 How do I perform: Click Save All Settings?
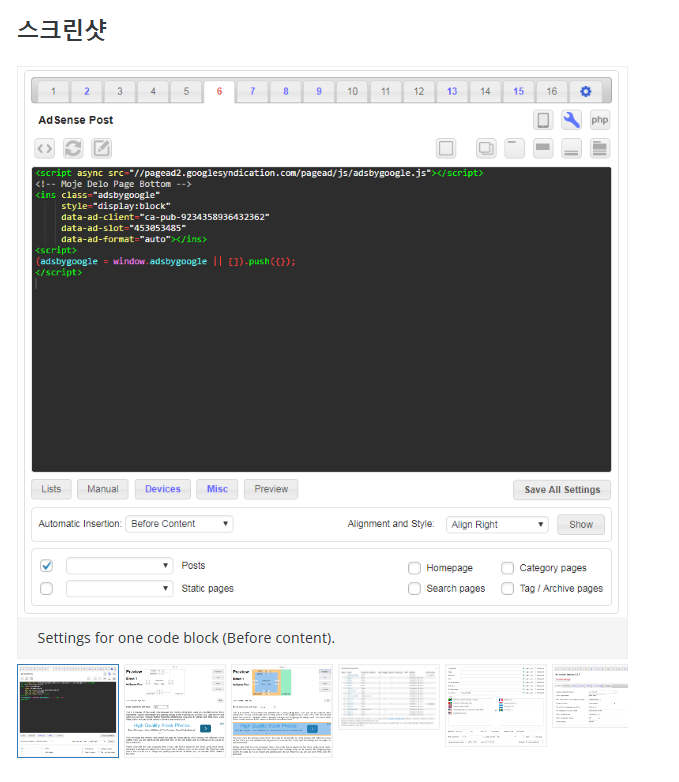(562, 490)
